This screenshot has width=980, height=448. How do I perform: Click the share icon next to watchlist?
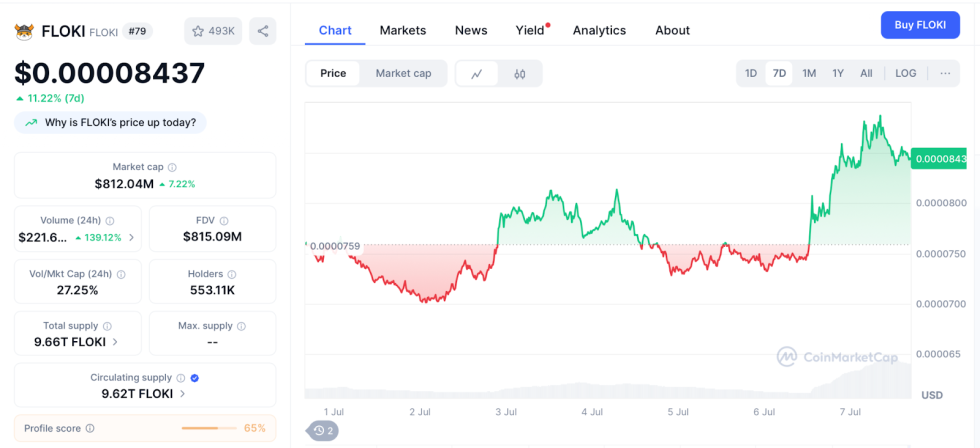coord(263,31)
